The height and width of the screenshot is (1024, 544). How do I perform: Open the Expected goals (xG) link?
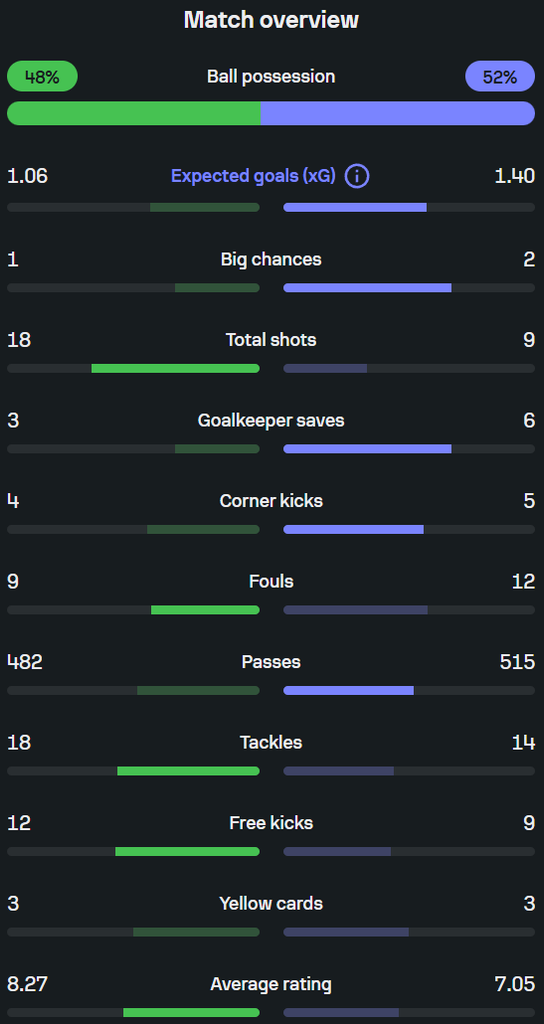click(253, 176)
